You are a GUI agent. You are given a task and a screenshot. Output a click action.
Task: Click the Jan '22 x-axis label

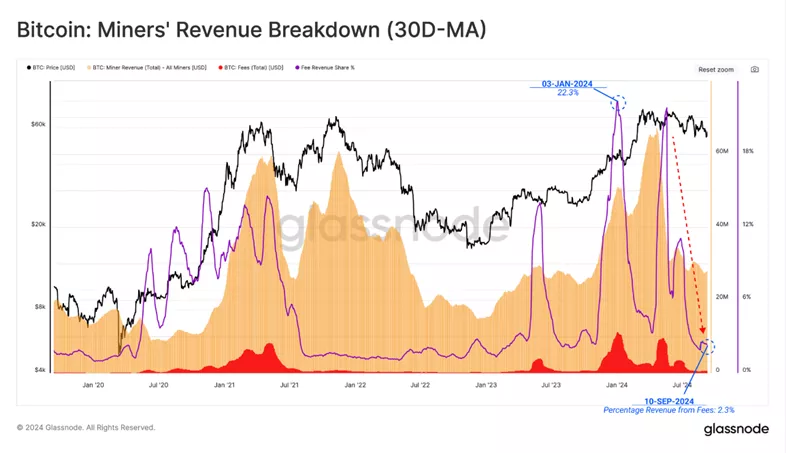354,383
